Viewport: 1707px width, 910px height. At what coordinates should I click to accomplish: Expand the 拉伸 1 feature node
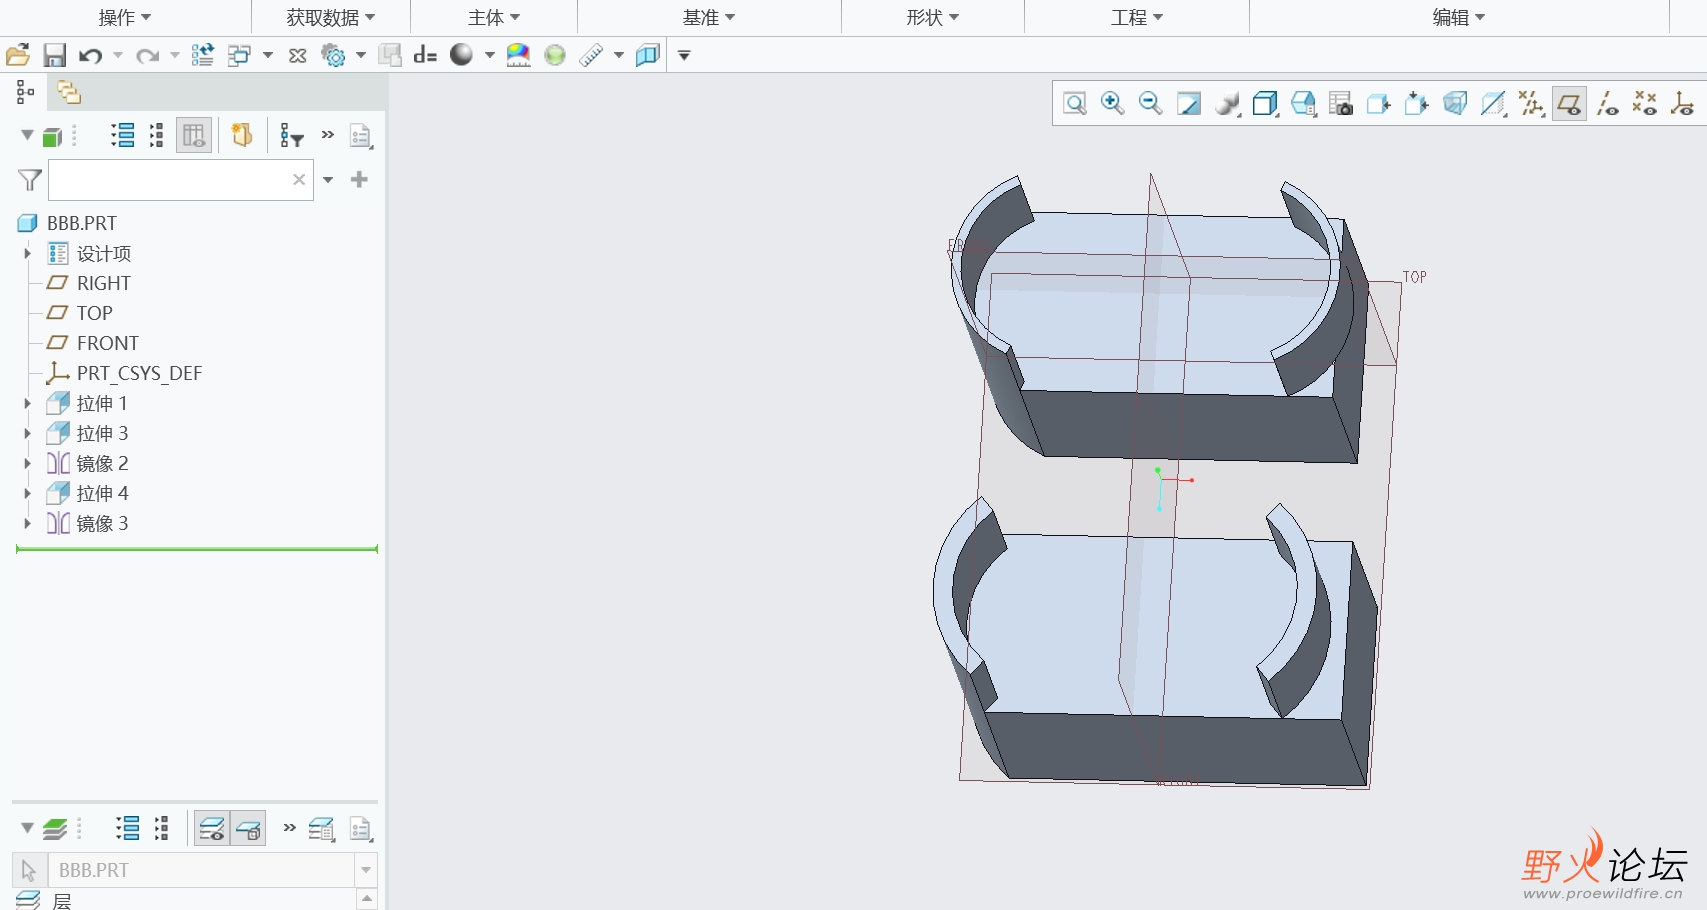tap(27, 403)
